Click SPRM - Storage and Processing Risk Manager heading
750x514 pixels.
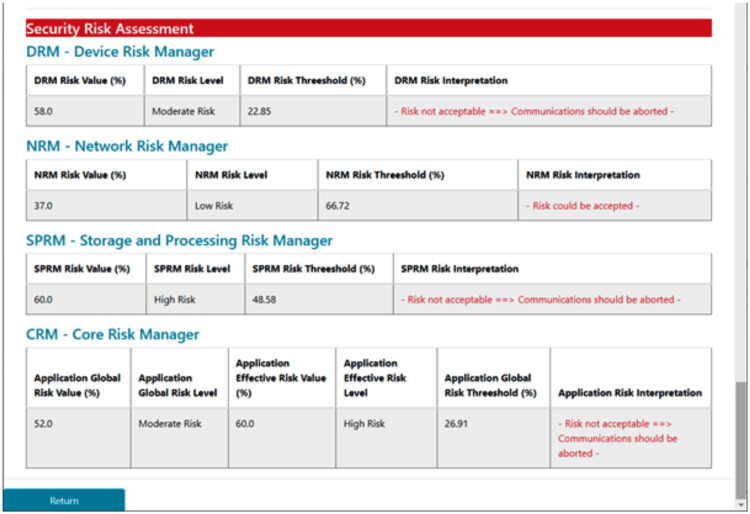(179, 240)
